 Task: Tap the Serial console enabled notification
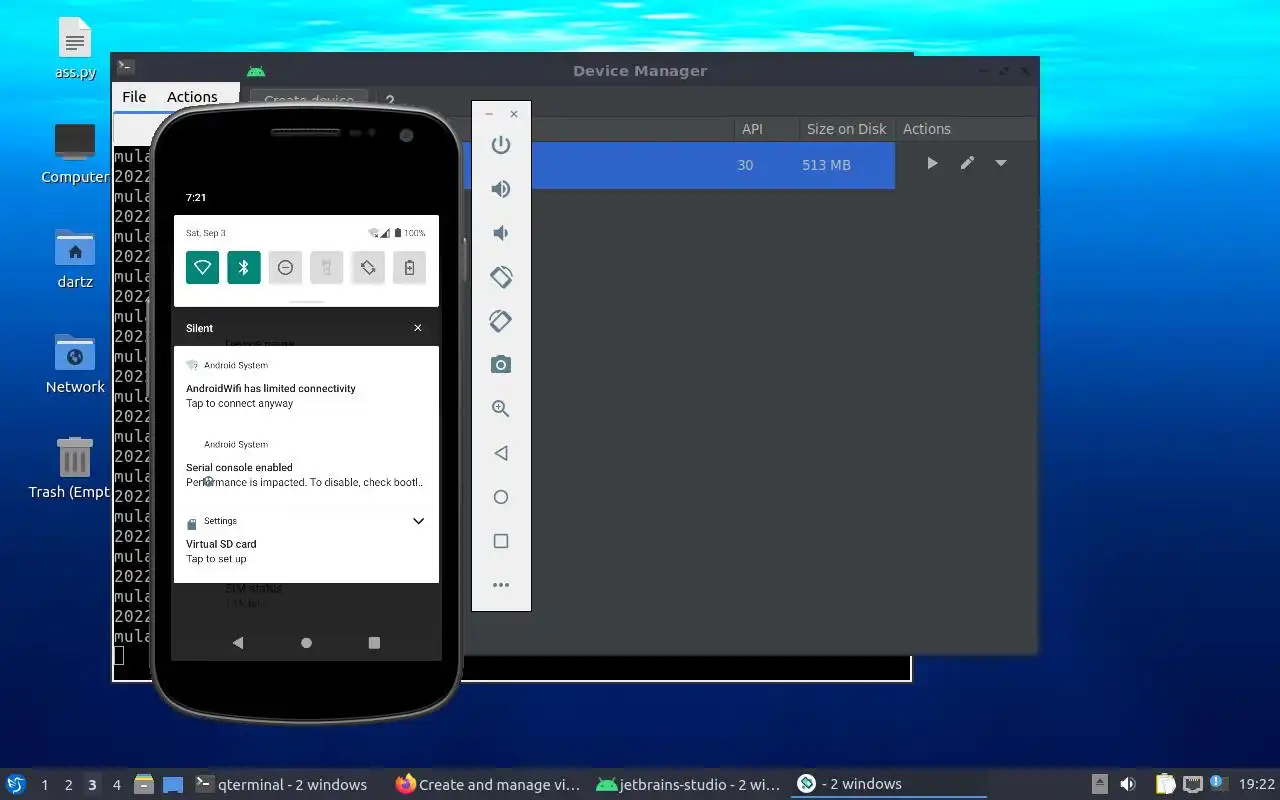pos(306,464)
